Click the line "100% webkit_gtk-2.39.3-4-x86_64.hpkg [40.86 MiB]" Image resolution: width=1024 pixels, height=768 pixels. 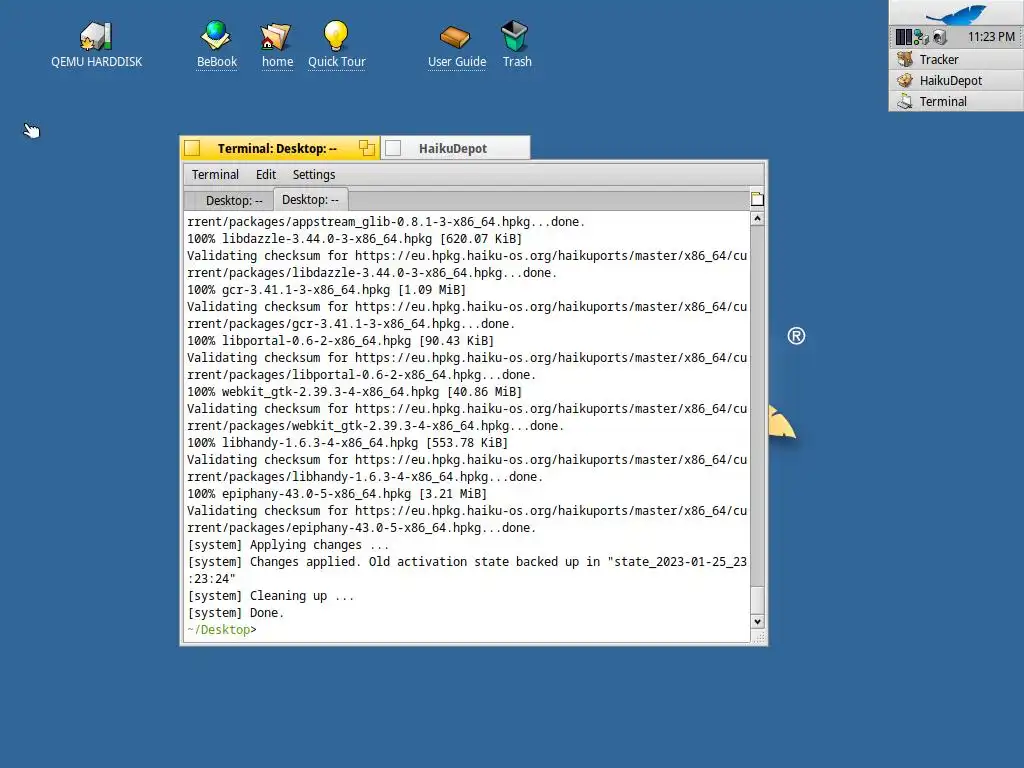point(355,392)
